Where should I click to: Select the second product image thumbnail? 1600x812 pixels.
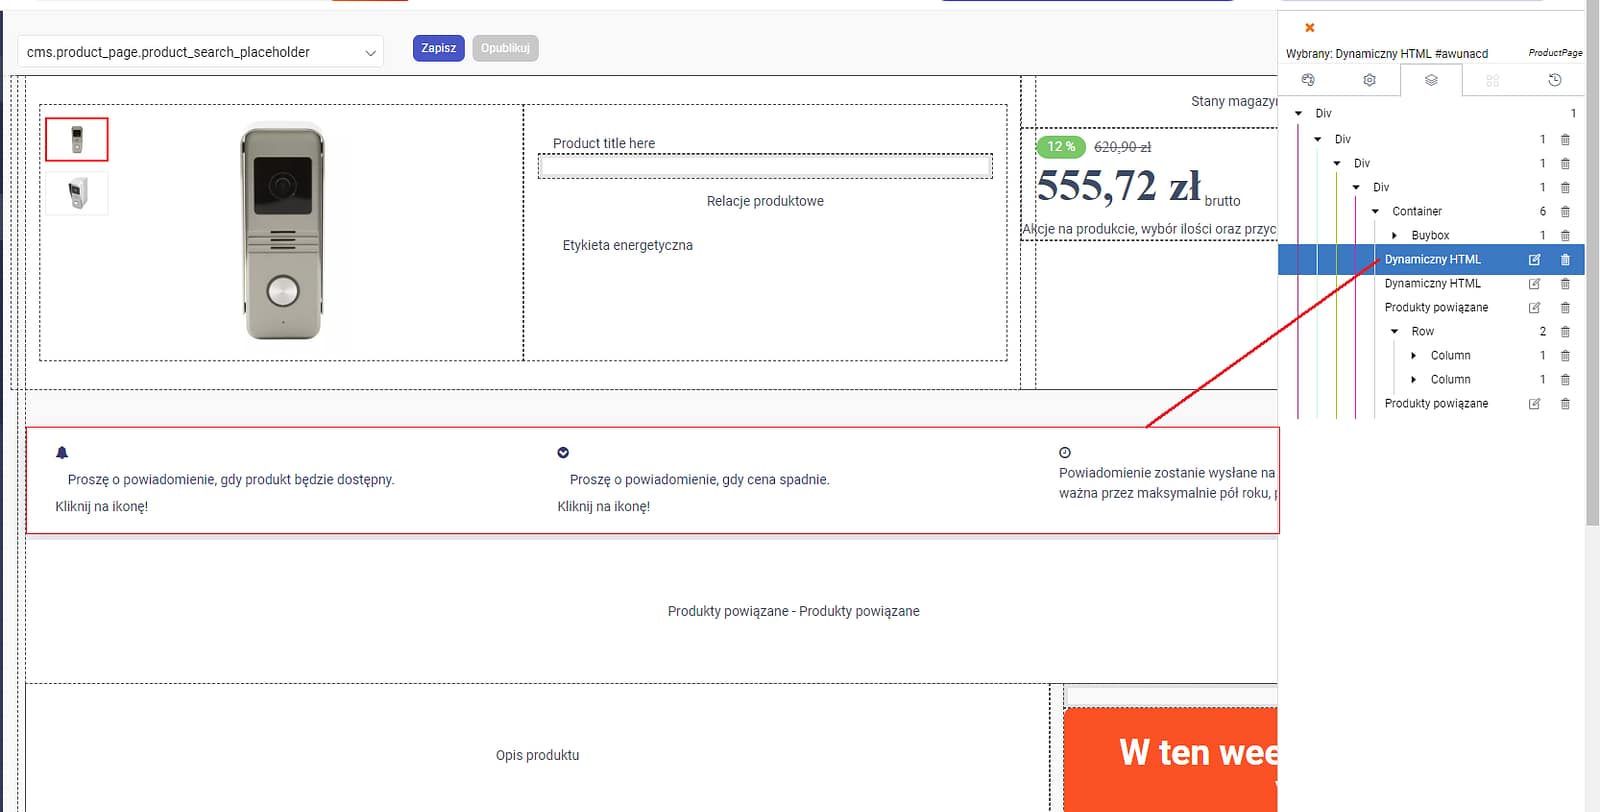77,193
